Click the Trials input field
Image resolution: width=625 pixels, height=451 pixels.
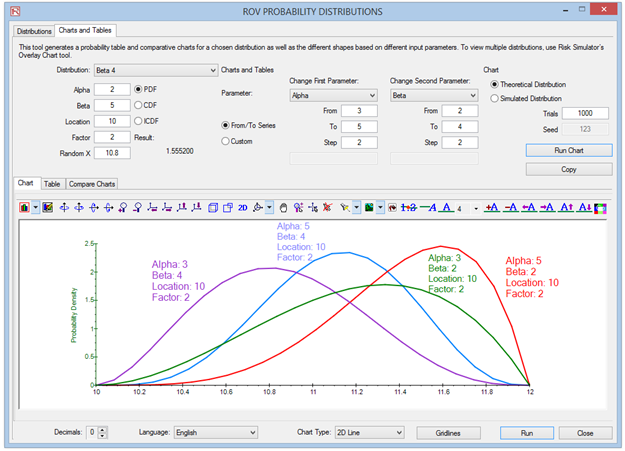(585, 113)
